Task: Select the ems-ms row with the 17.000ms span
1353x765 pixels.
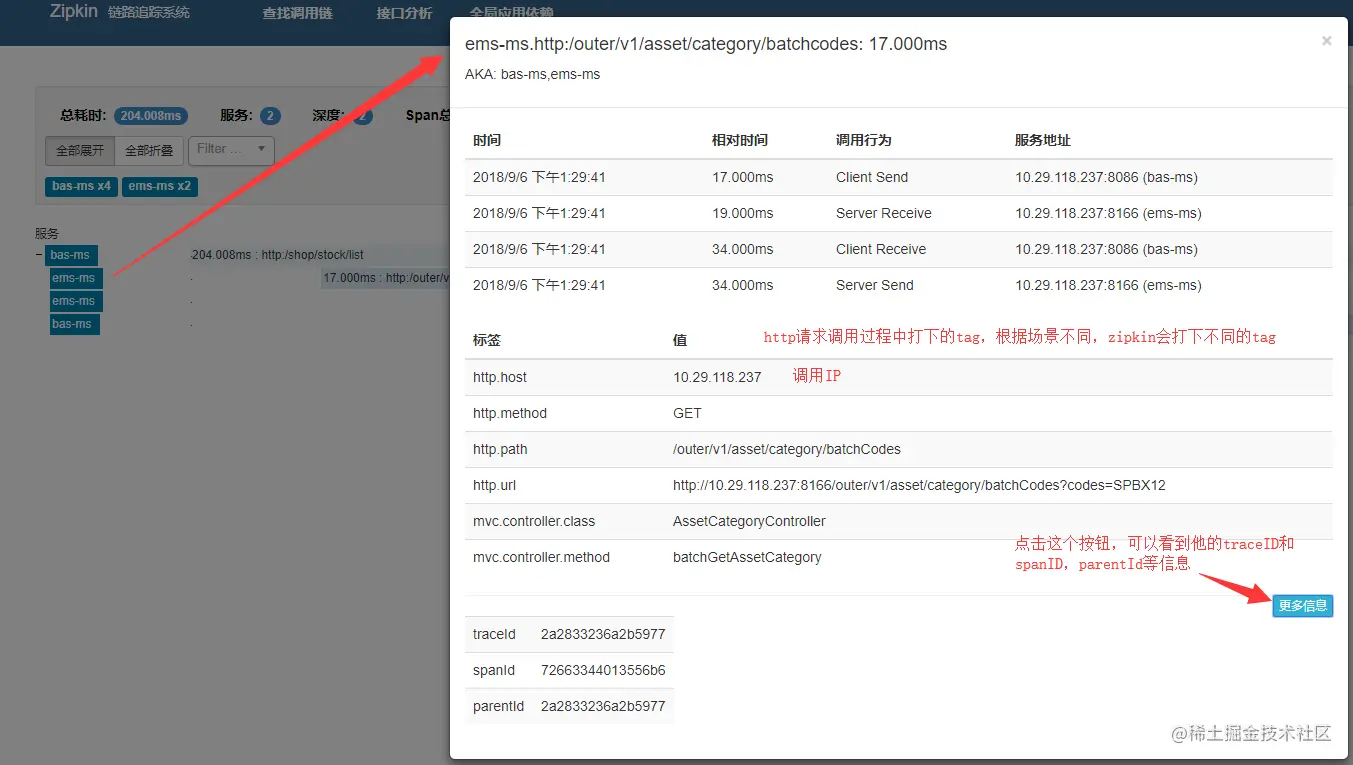Action: (74, 278)
